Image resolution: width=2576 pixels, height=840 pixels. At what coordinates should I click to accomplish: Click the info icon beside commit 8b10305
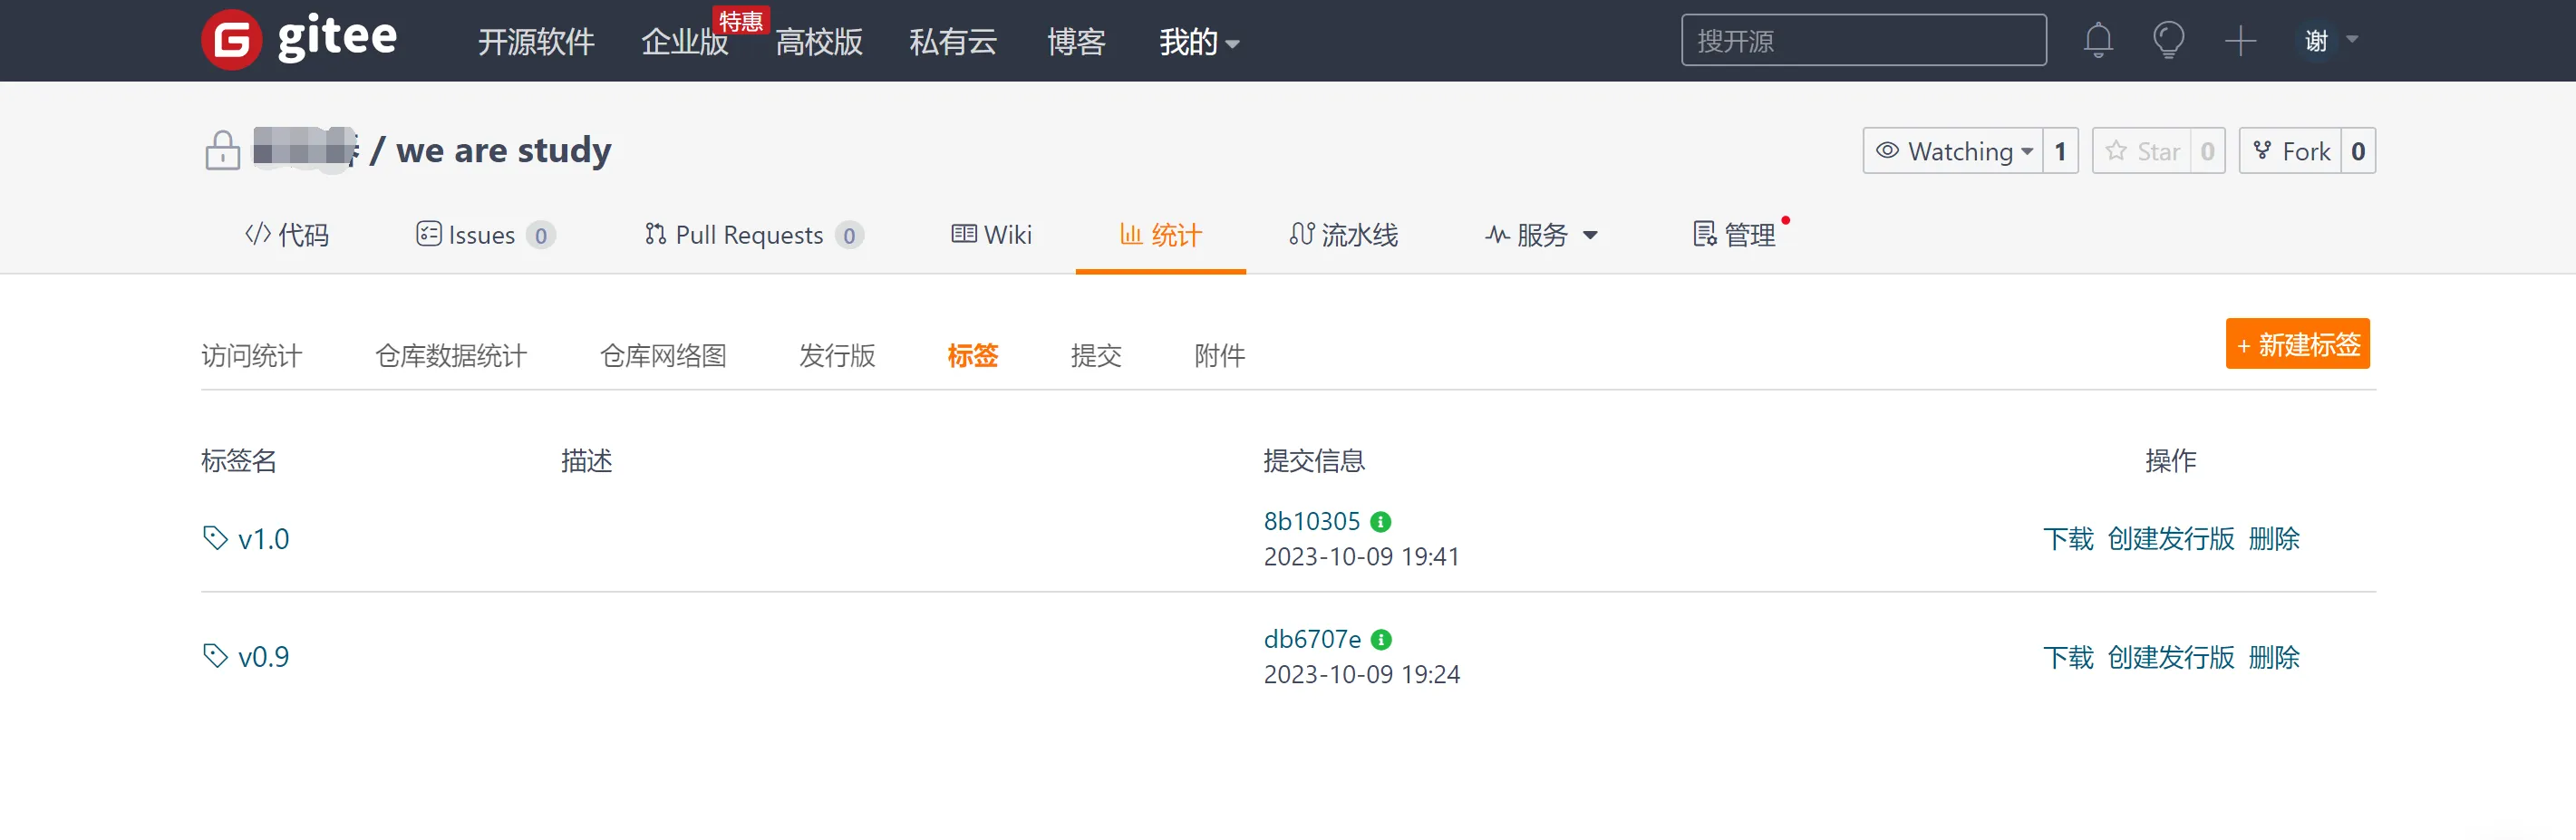click(1380, 522)
